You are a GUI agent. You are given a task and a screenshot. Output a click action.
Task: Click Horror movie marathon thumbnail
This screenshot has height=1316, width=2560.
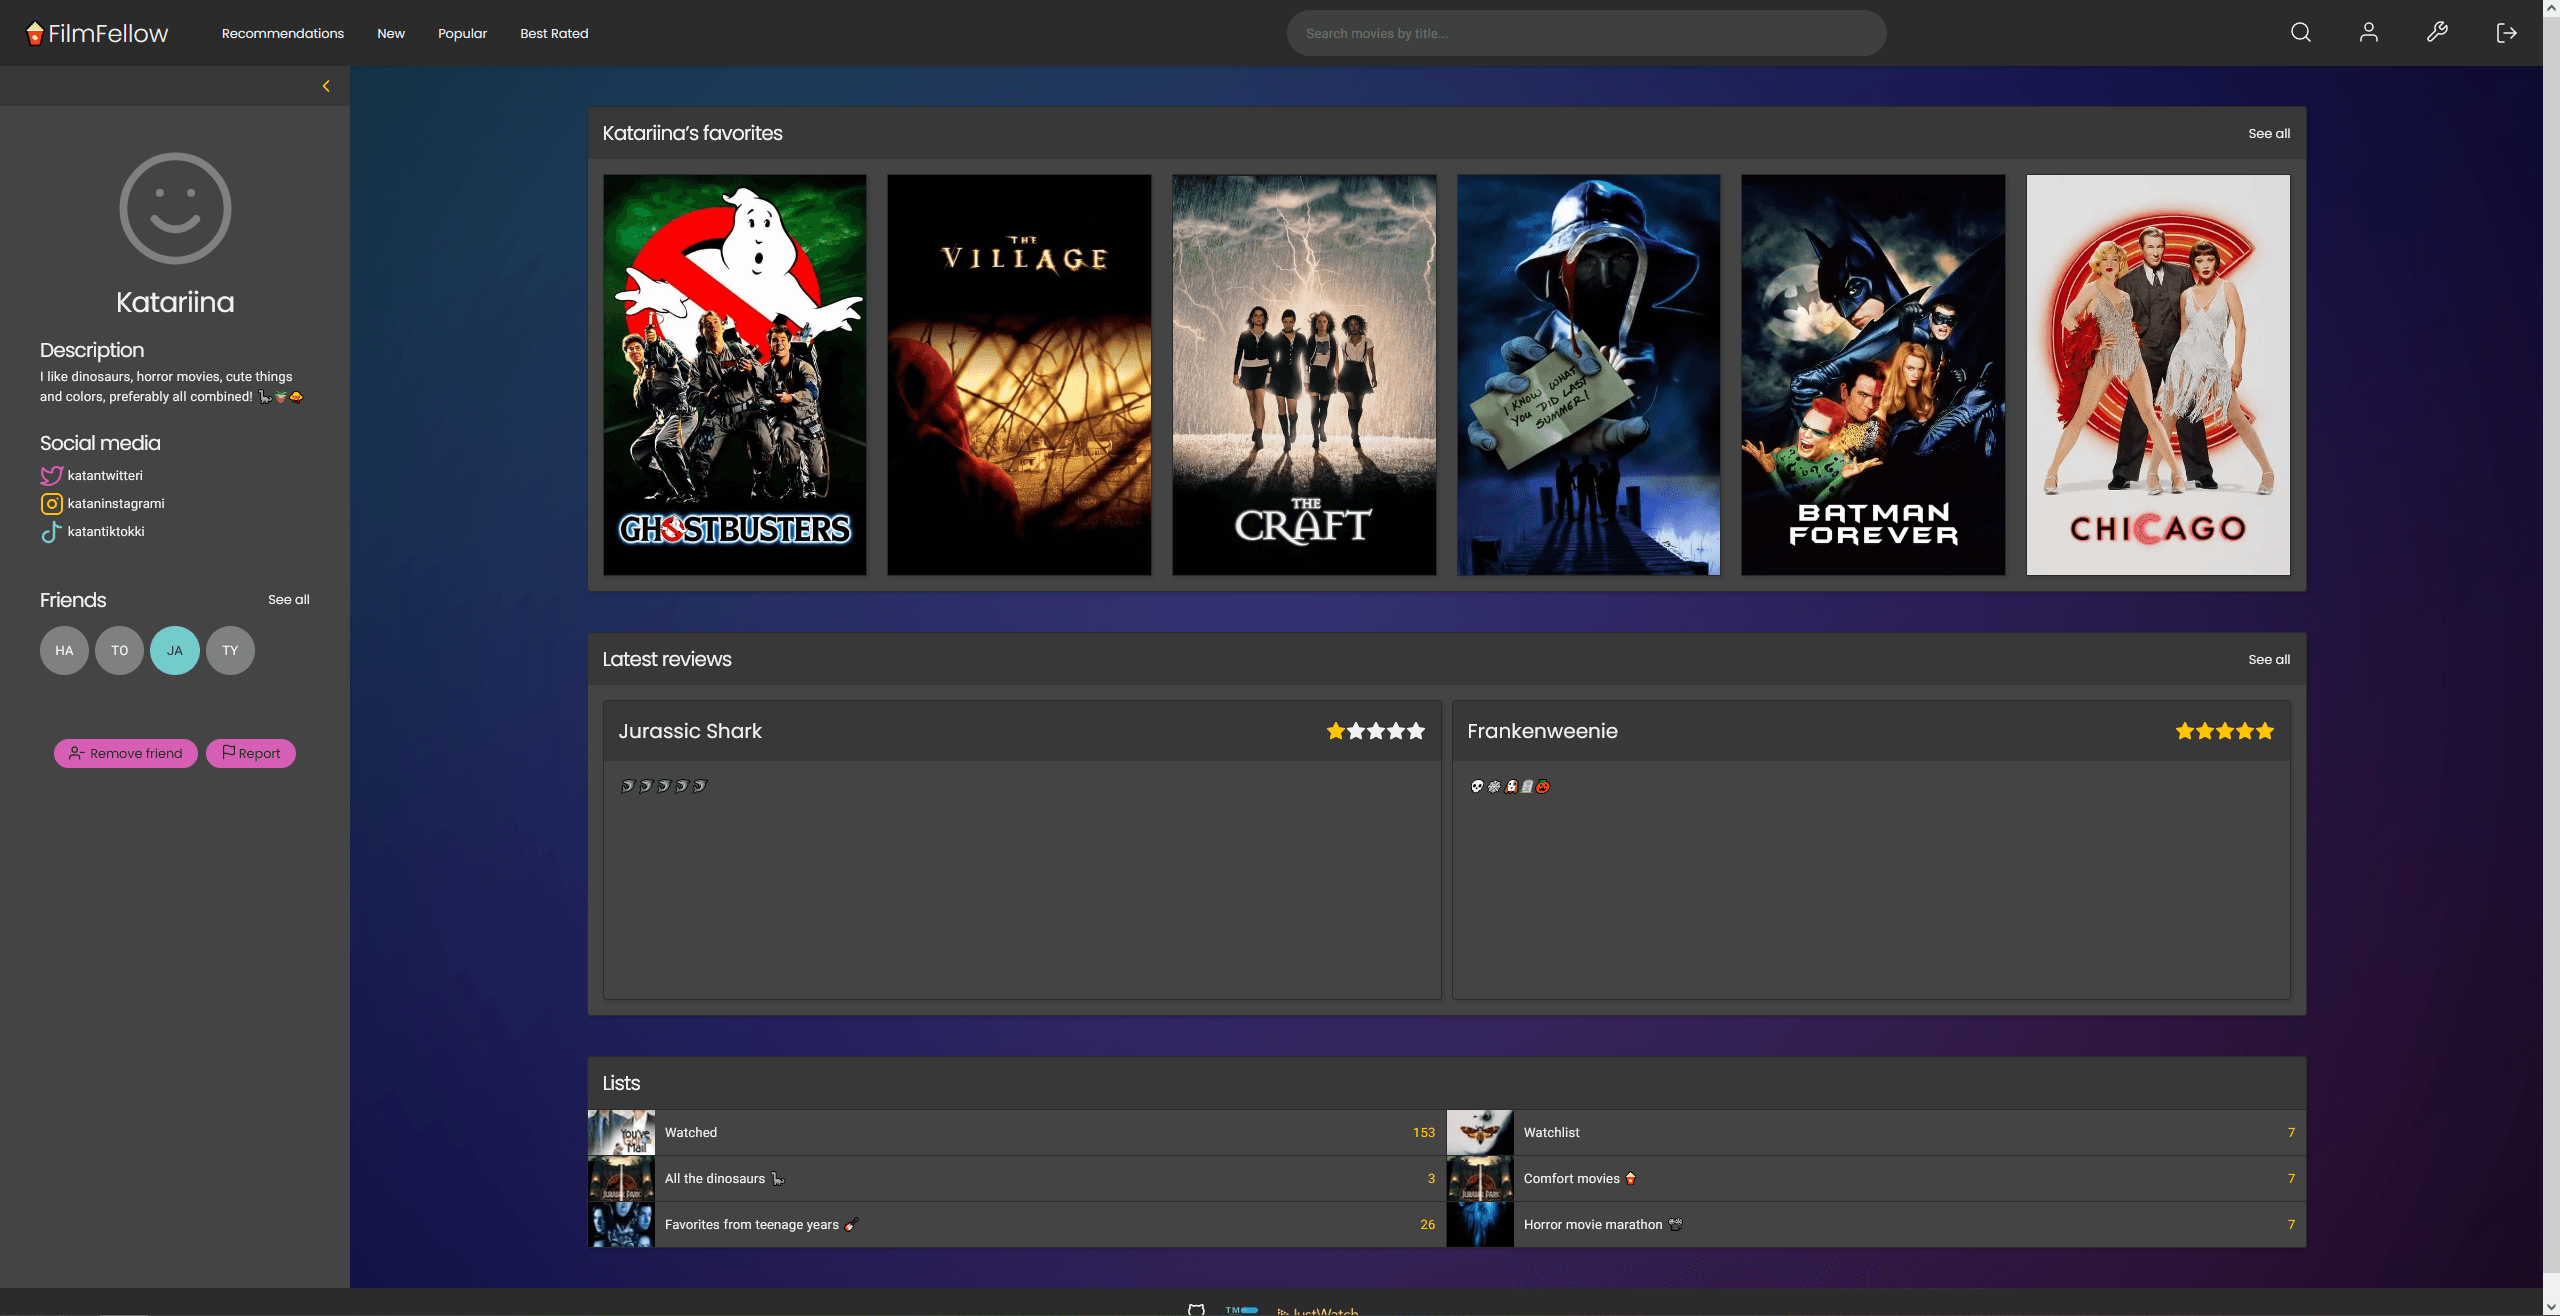click(x=1480, y=1224)
